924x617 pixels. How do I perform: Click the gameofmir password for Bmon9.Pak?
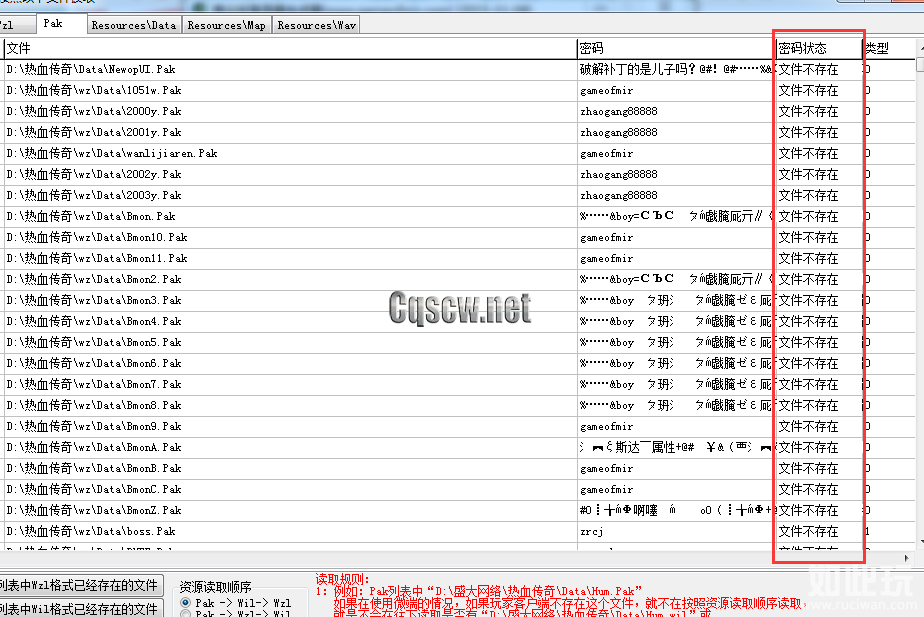[606, 427]
